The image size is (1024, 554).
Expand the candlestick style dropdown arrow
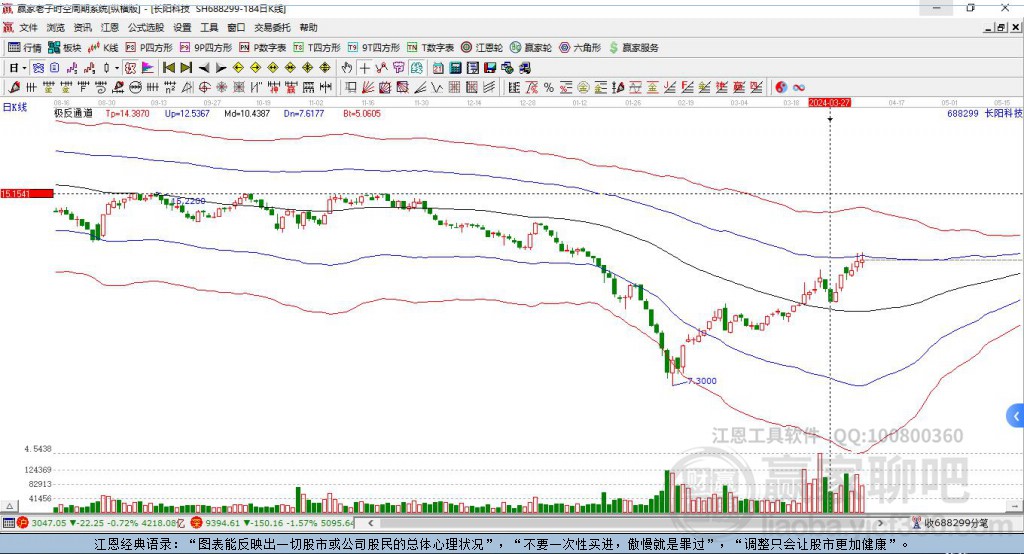click(x=117, y=68)
